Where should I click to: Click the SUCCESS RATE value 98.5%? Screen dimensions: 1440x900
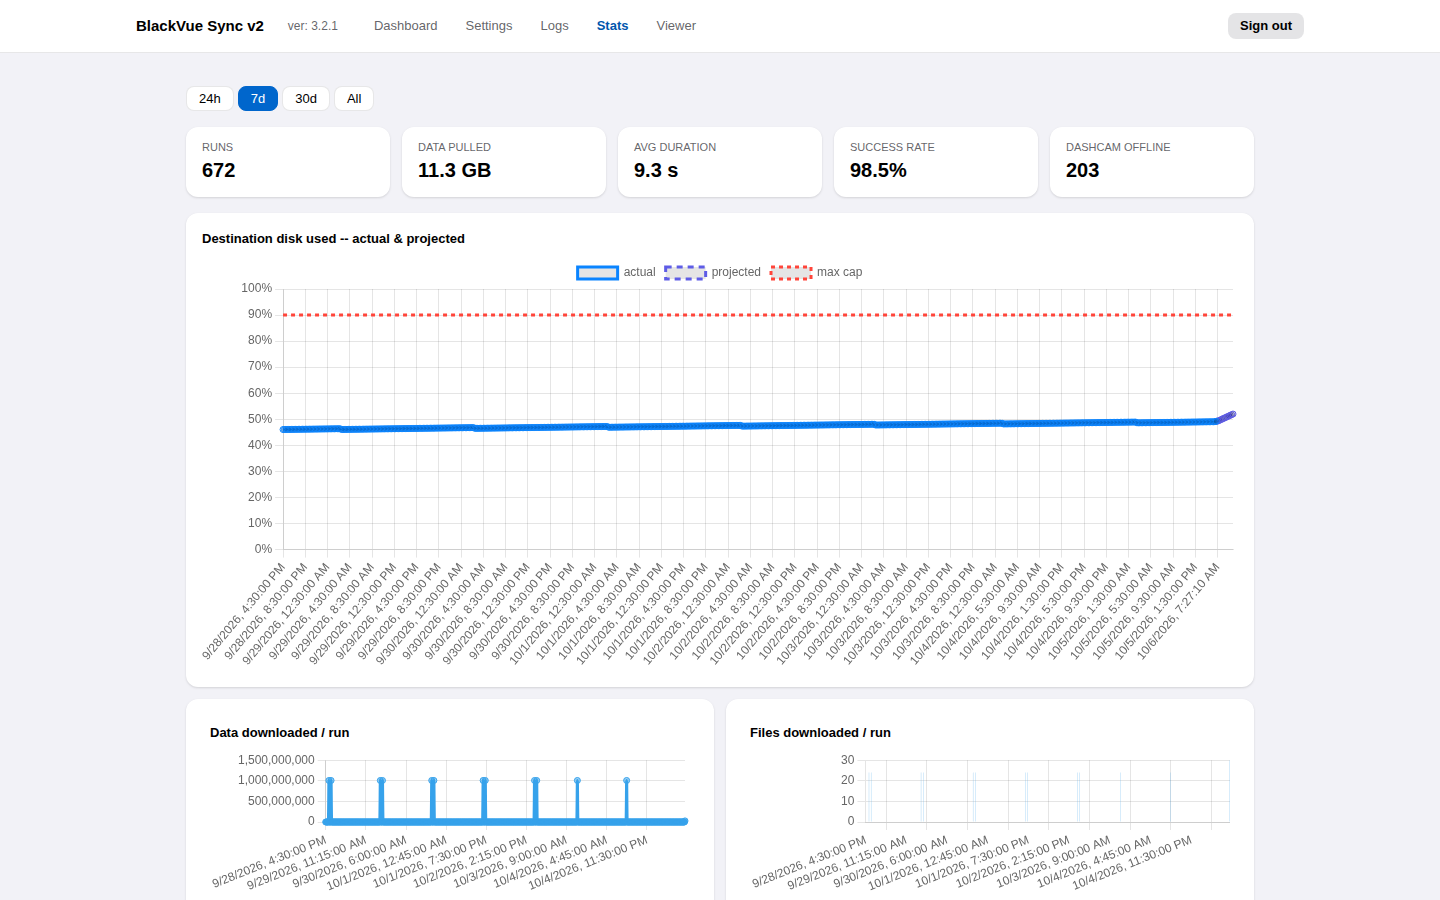click(878, 170)
